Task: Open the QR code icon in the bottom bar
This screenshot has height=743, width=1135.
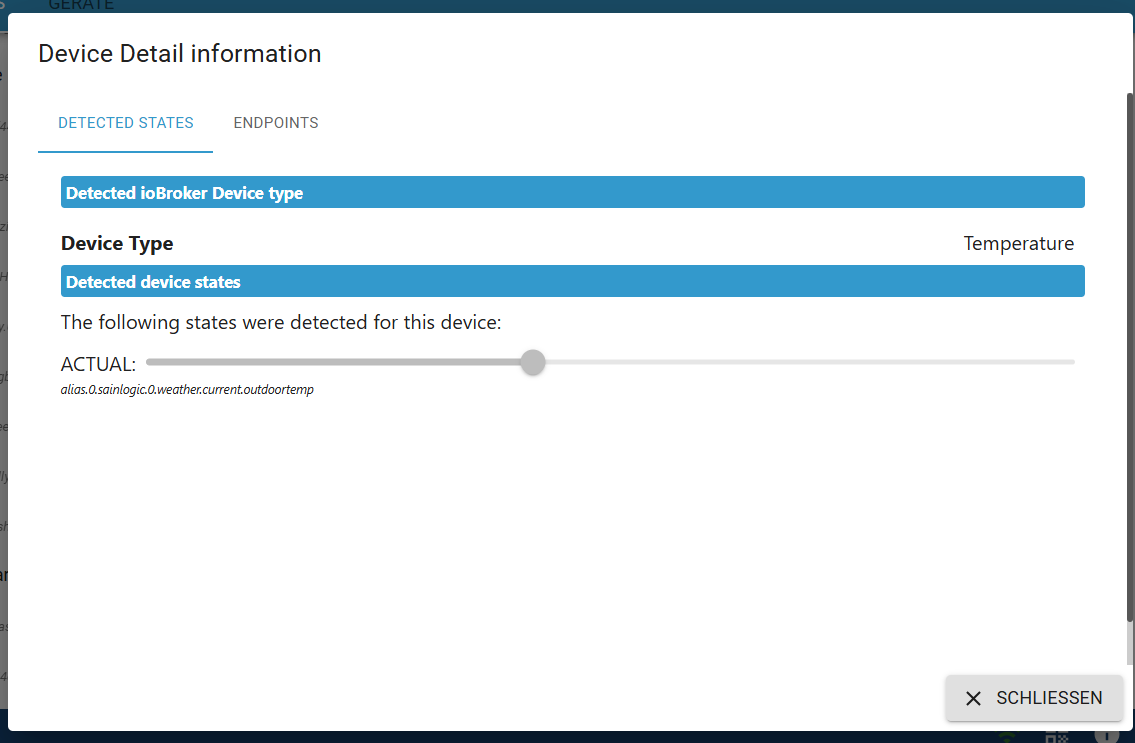Action: 1057,738
